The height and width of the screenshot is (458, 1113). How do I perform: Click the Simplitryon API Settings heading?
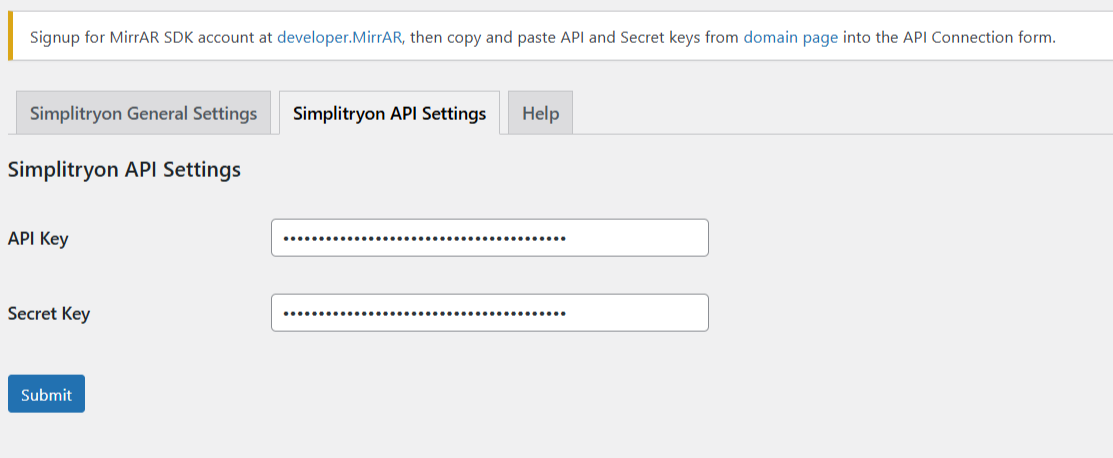tap(124, 170)
